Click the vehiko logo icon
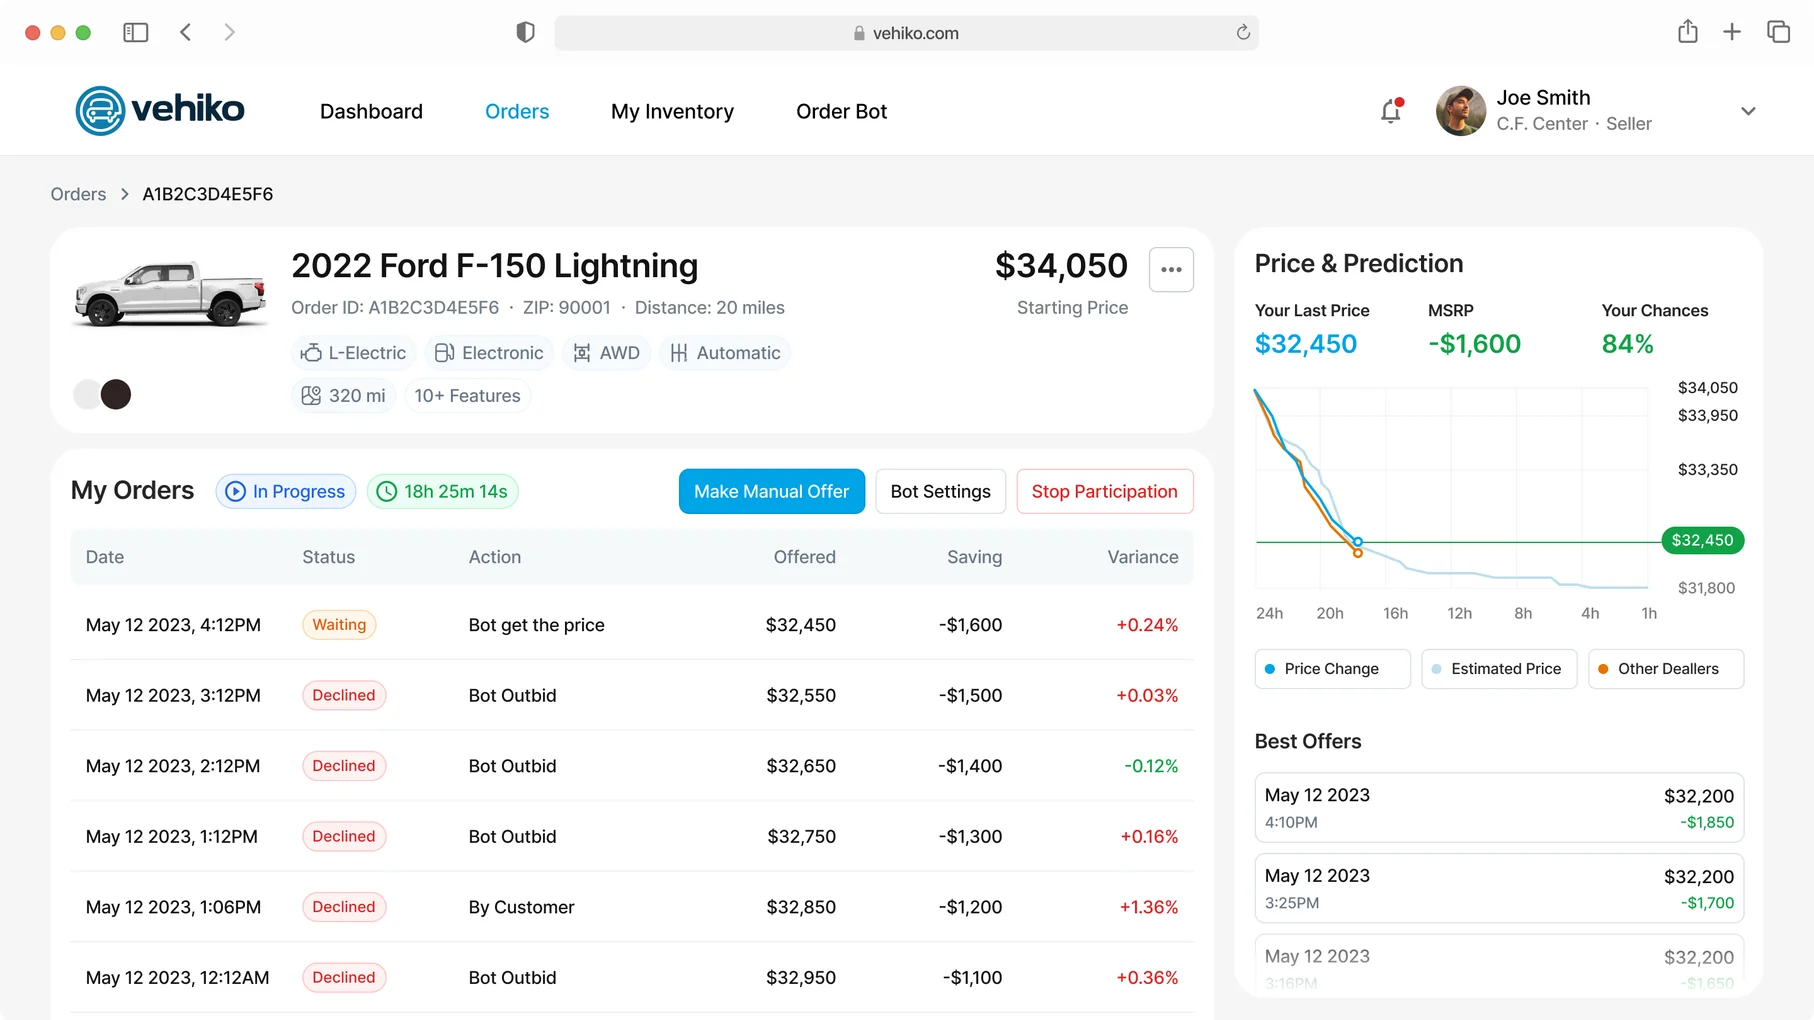 100,110
